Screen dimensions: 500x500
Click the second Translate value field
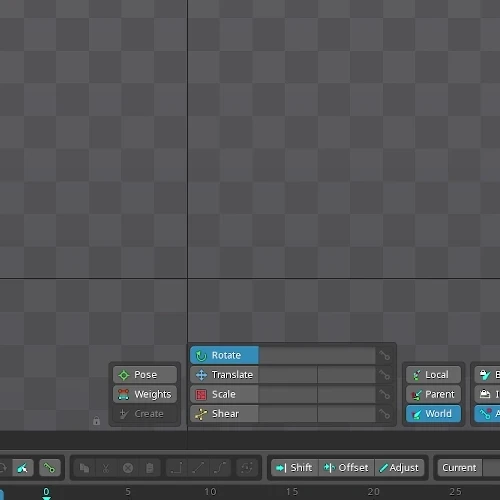pos(347,375)
